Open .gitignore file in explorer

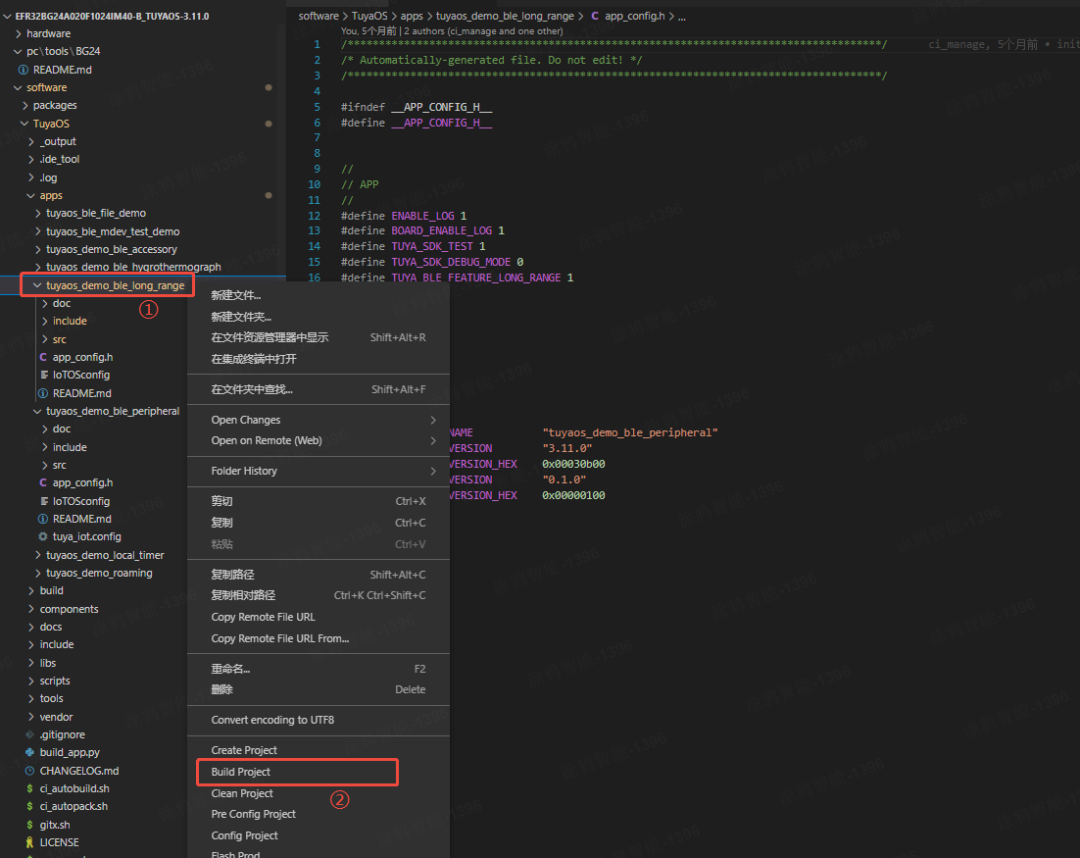(x=62, y=734)
